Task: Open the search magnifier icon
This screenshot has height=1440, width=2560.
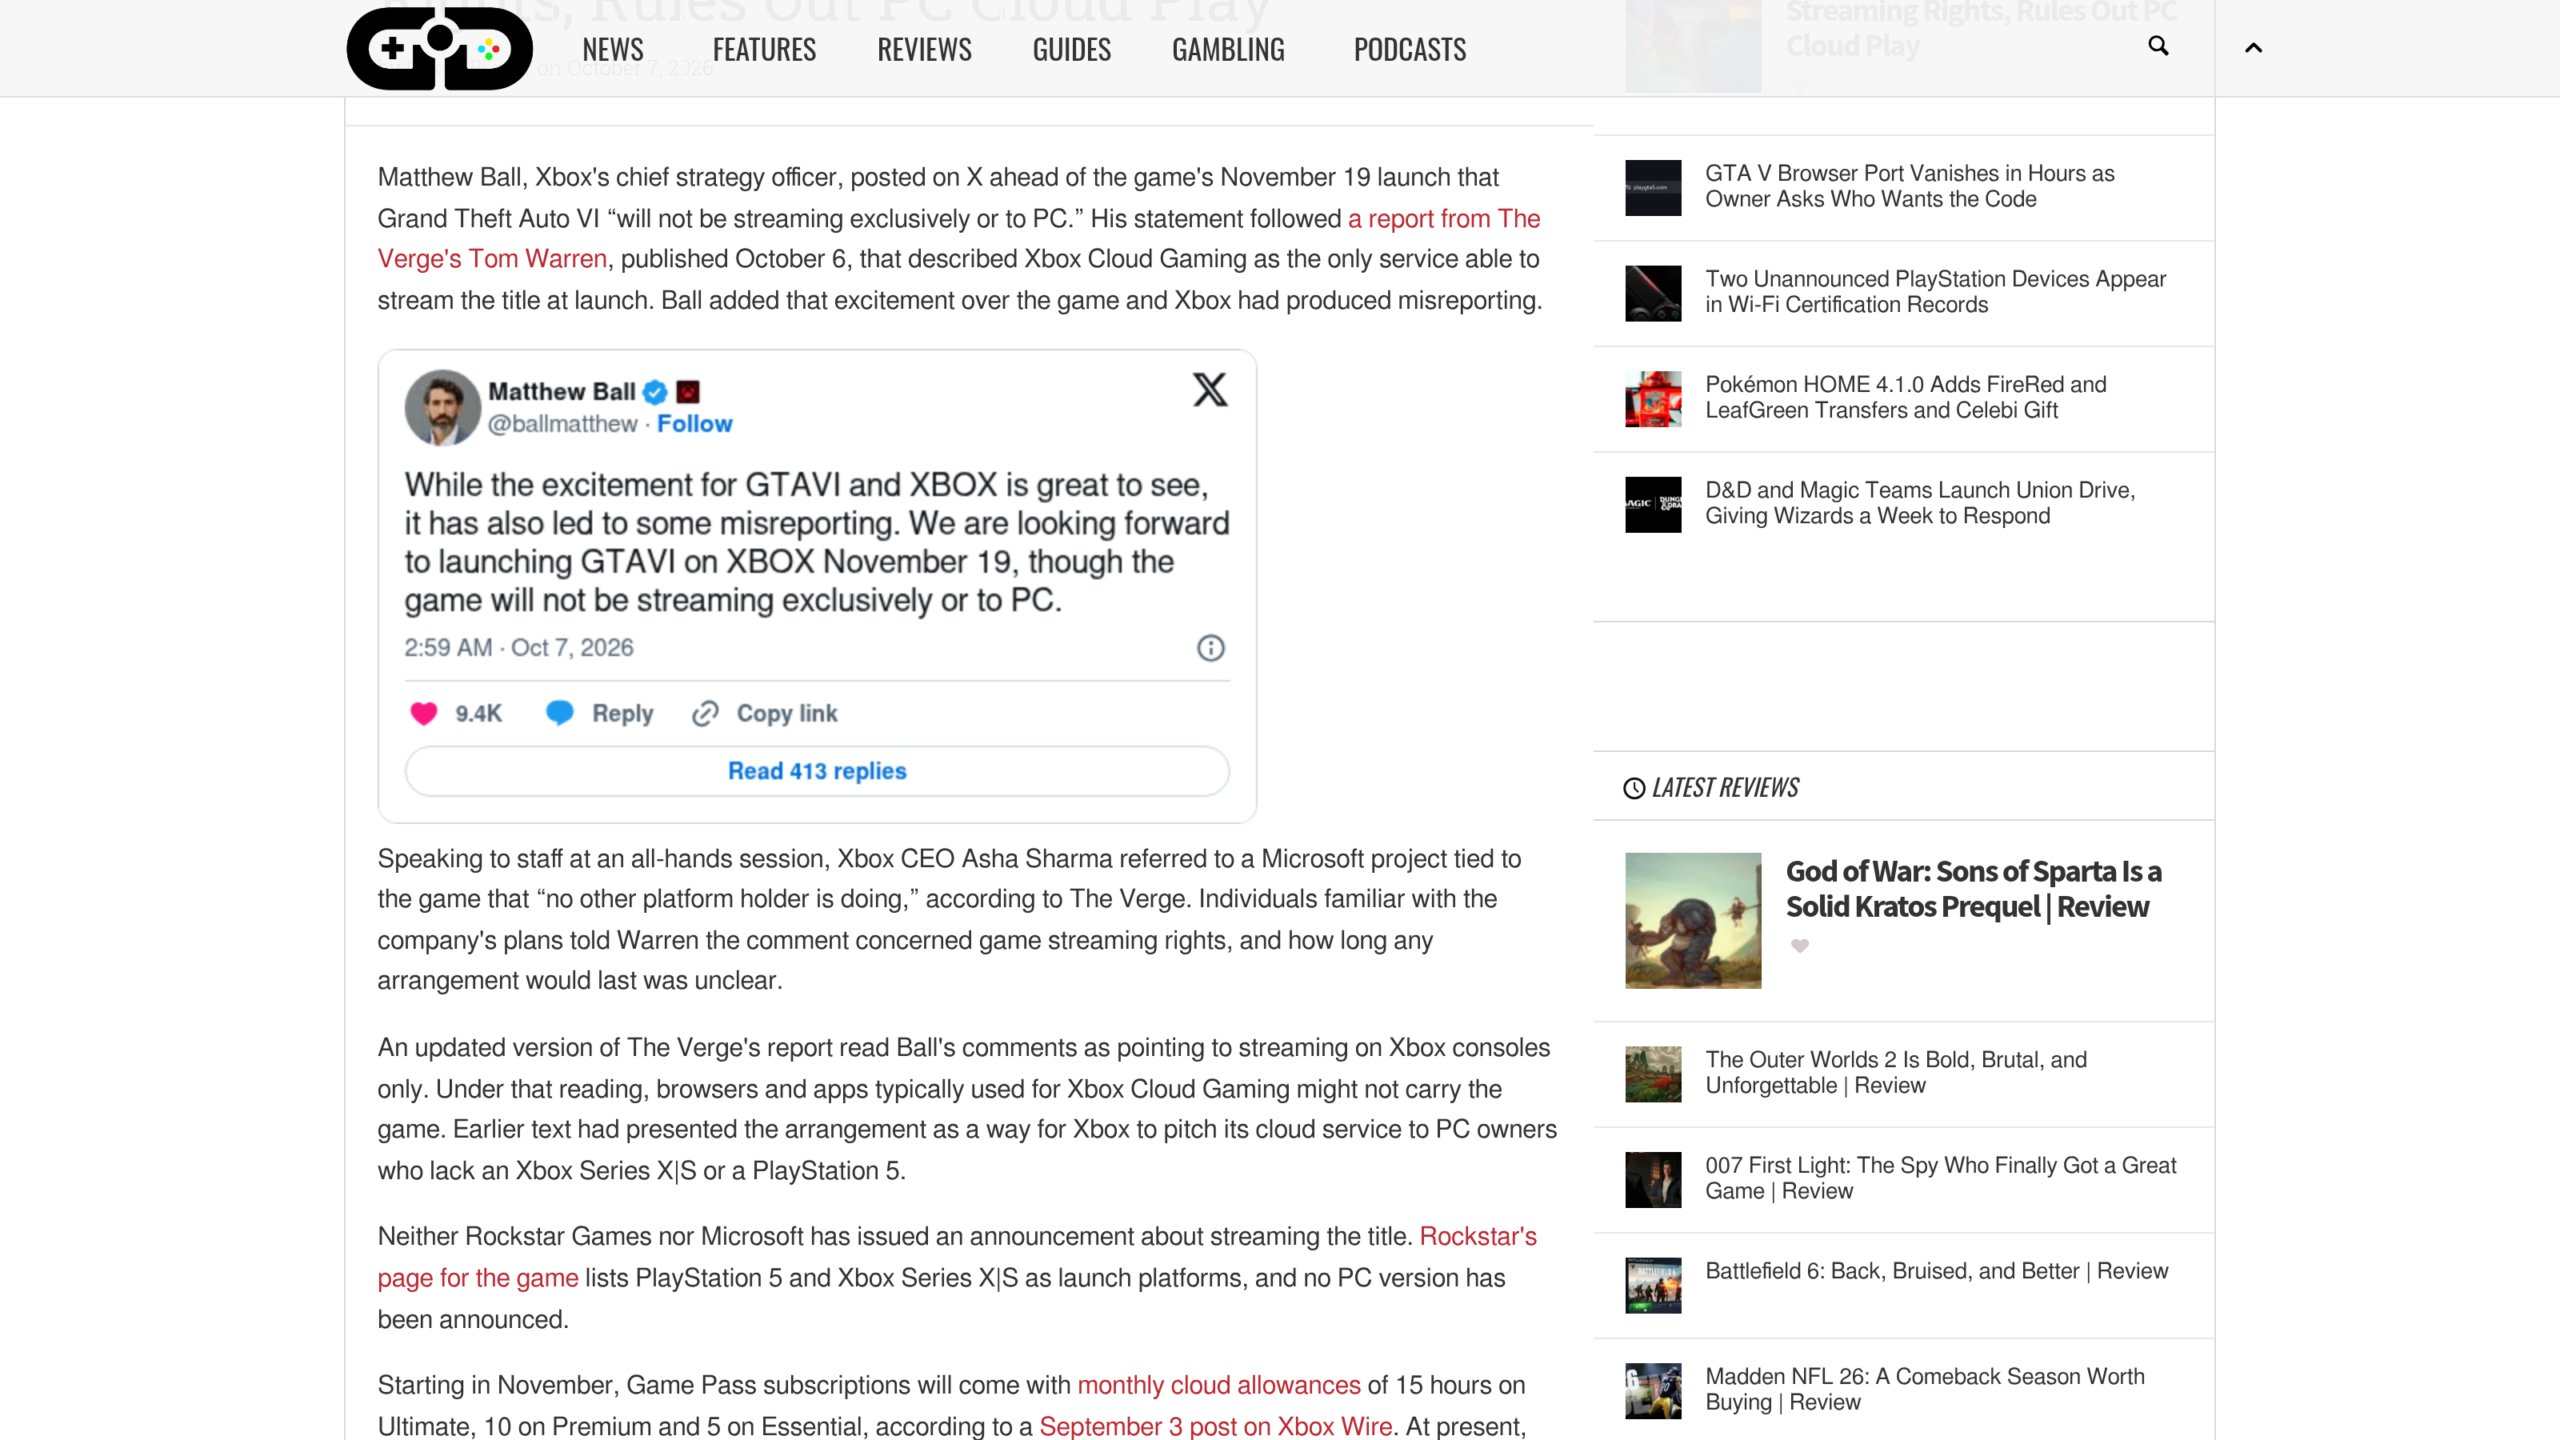Action: (x=2158, y=46)
